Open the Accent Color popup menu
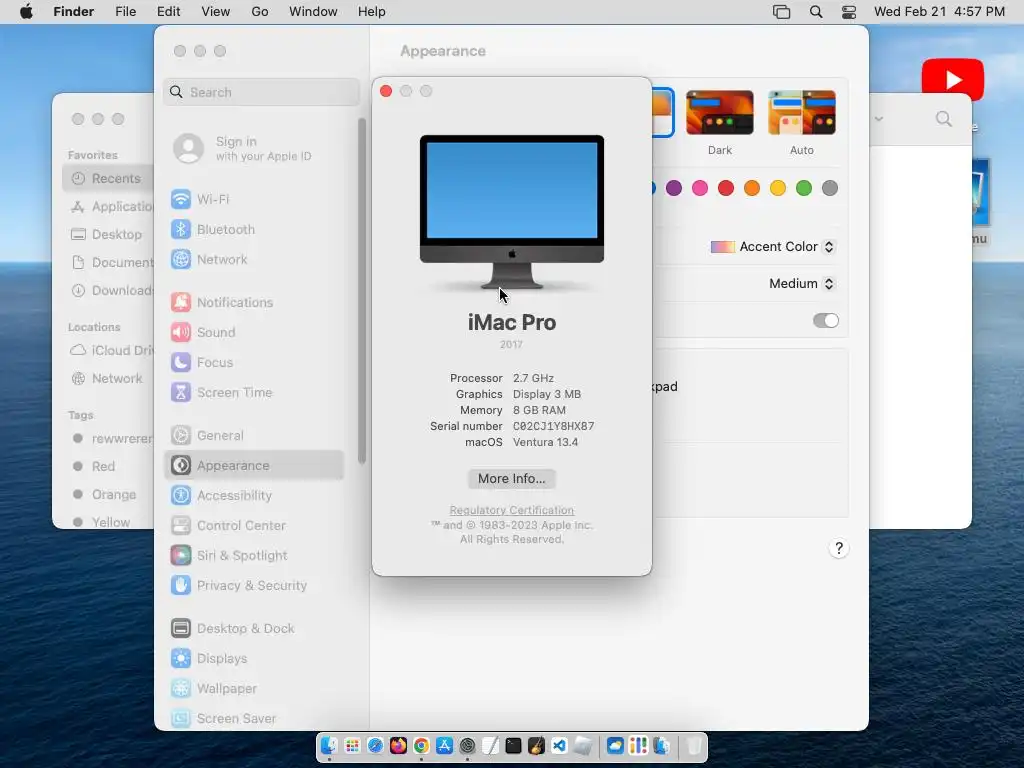This screenshot has height=768, width=1024. pyautogui.click(x=773, y=247)
